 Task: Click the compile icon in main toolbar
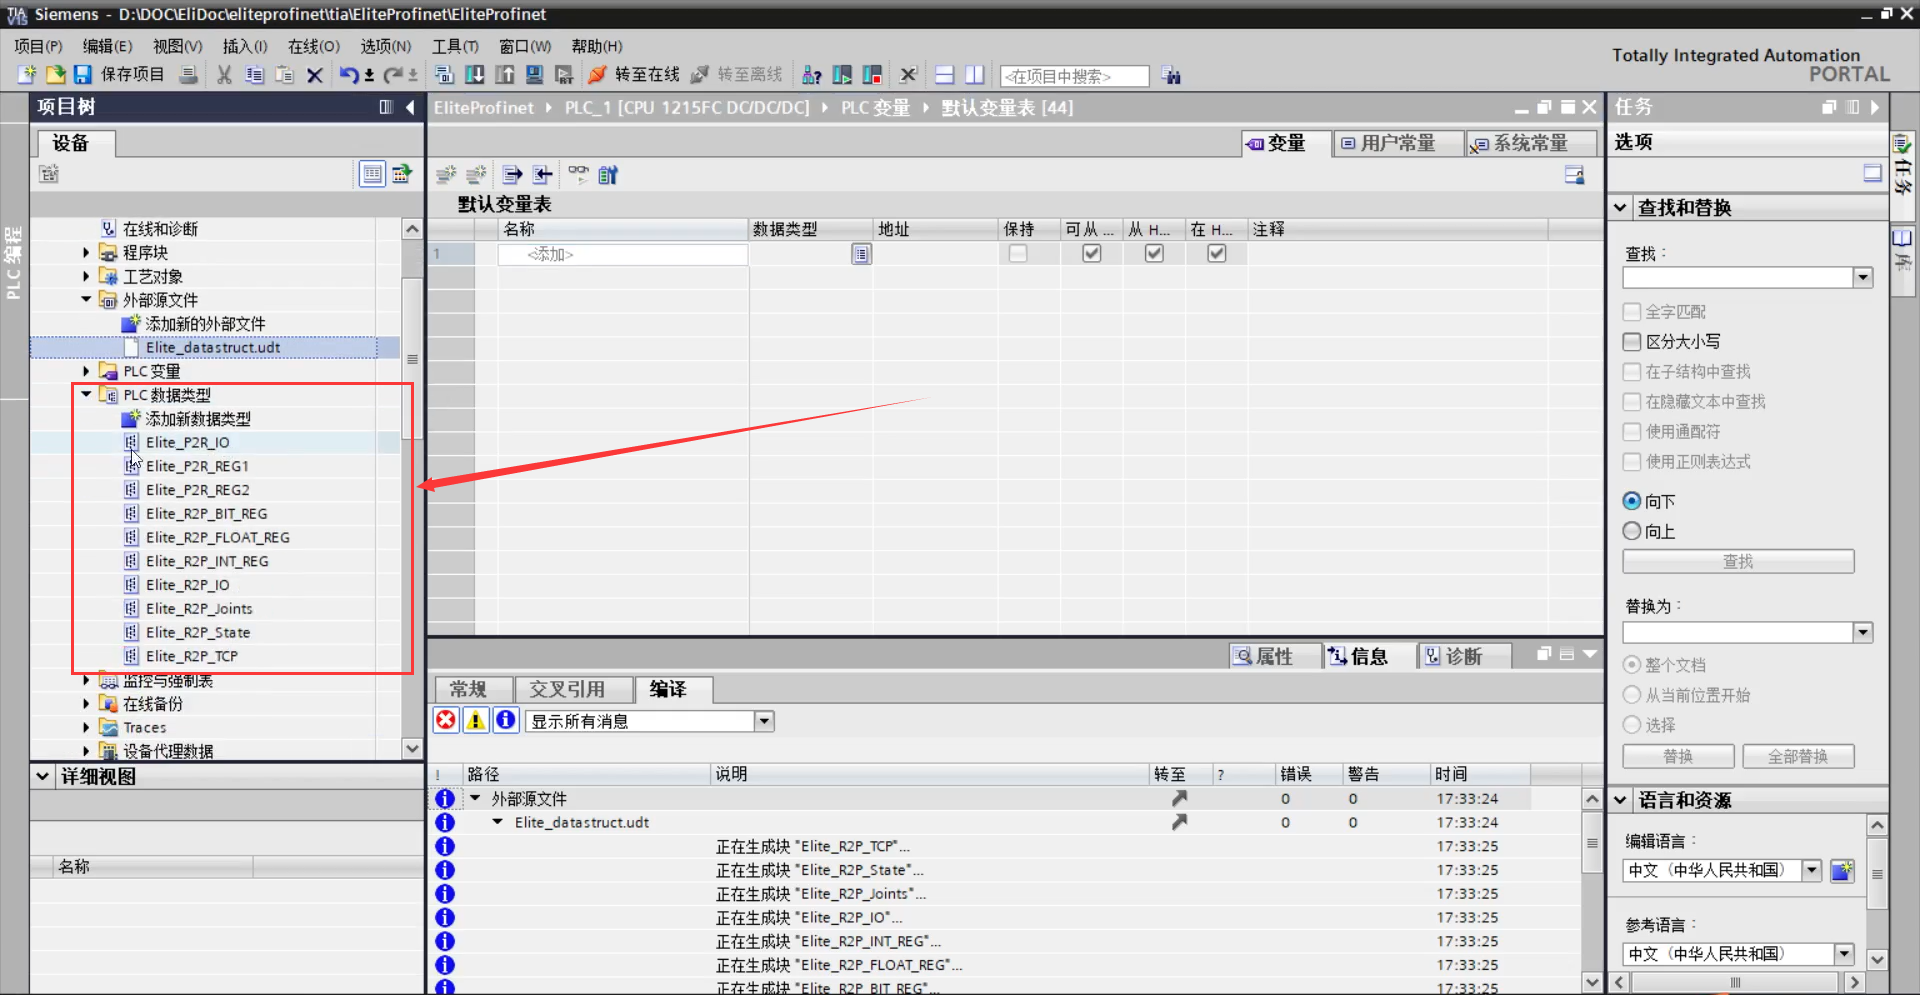pyautogui.click(x=444, y=75)
